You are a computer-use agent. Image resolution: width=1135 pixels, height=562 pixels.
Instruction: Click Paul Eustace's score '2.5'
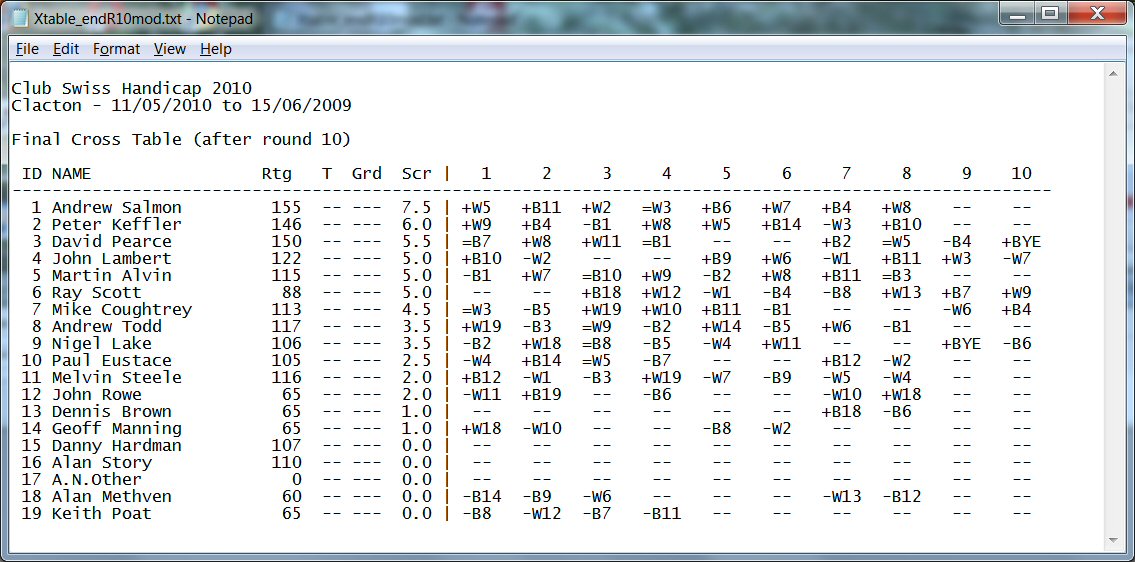click(x=417, y=361)
